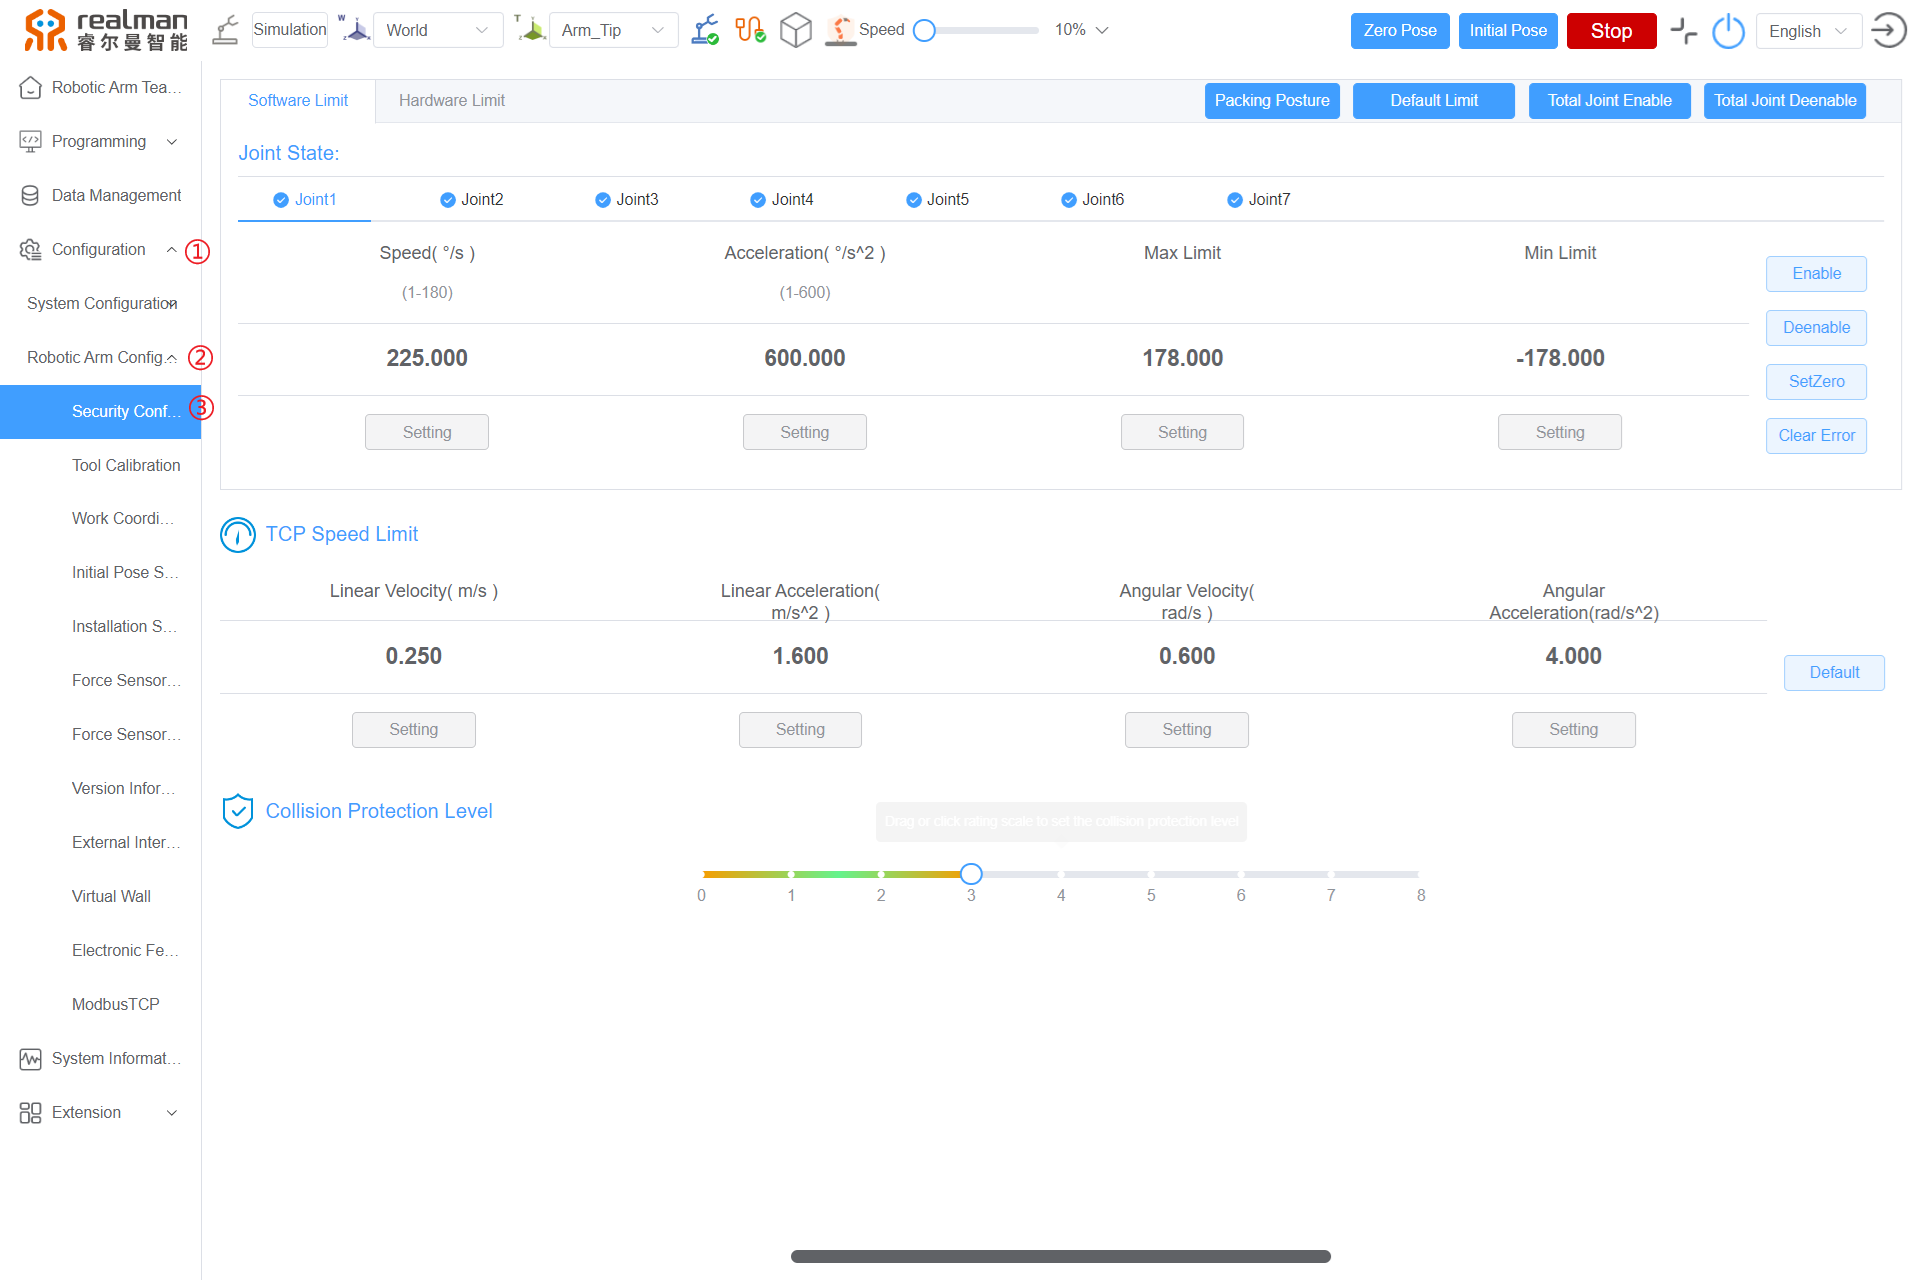Toggle the Joint3 checkmark
1920x1280 pixels.
tap(603, 200)
